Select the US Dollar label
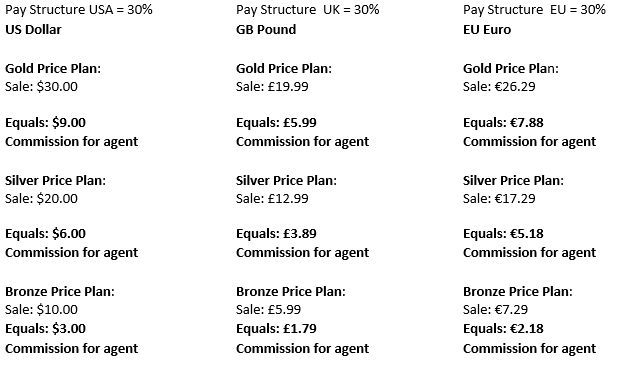Viewport: 617px width, 367px height. tap(33, 30)
